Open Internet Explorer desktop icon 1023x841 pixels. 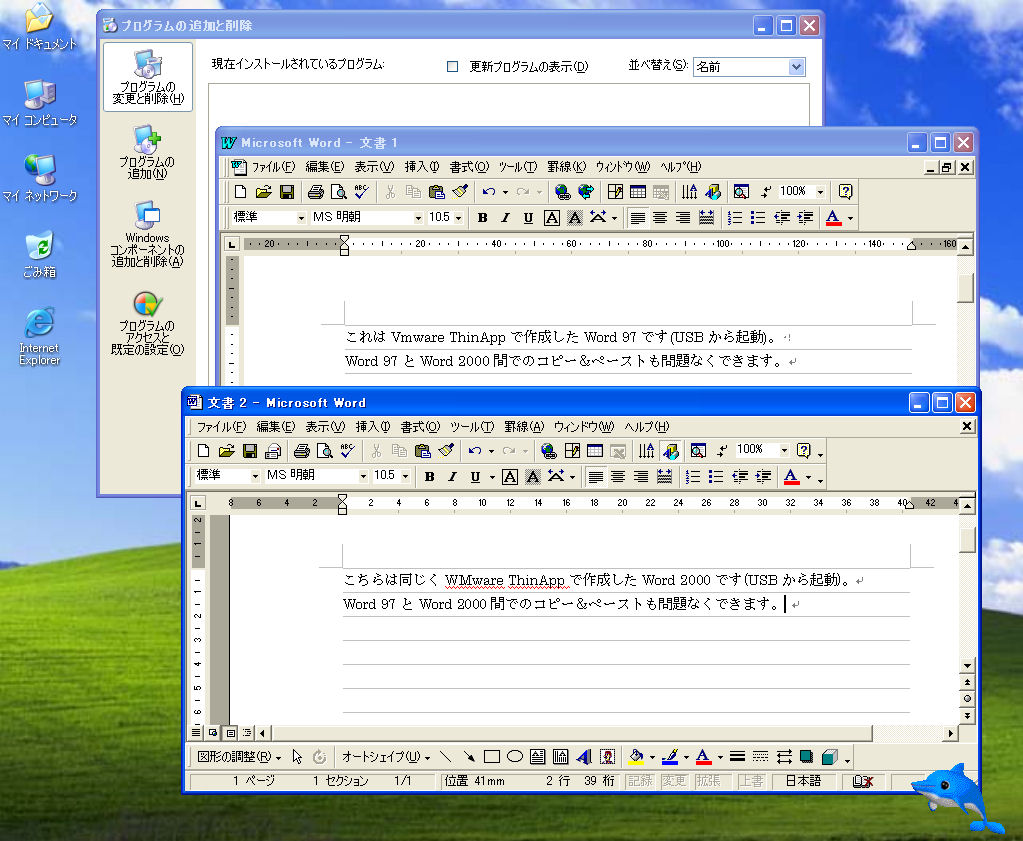pyautogui.click(x=39, y=336)
